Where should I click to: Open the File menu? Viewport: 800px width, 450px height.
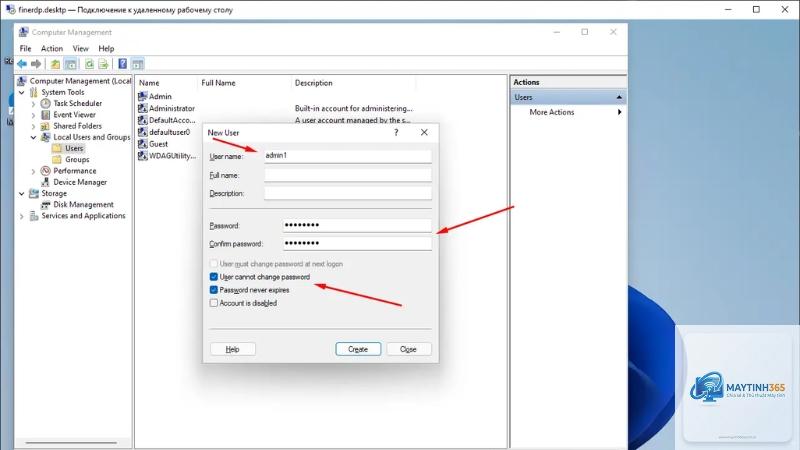pos(26,48)
